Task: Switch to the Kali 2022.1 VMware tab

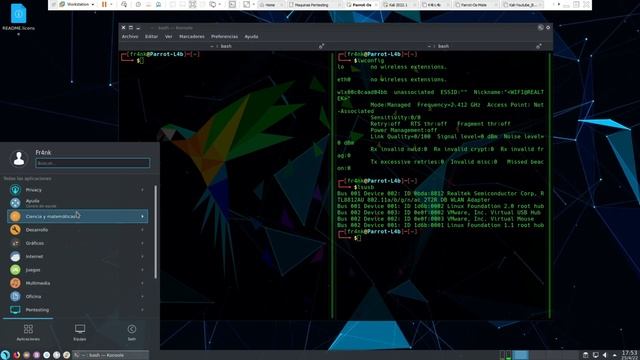Action: coord(399,5)
